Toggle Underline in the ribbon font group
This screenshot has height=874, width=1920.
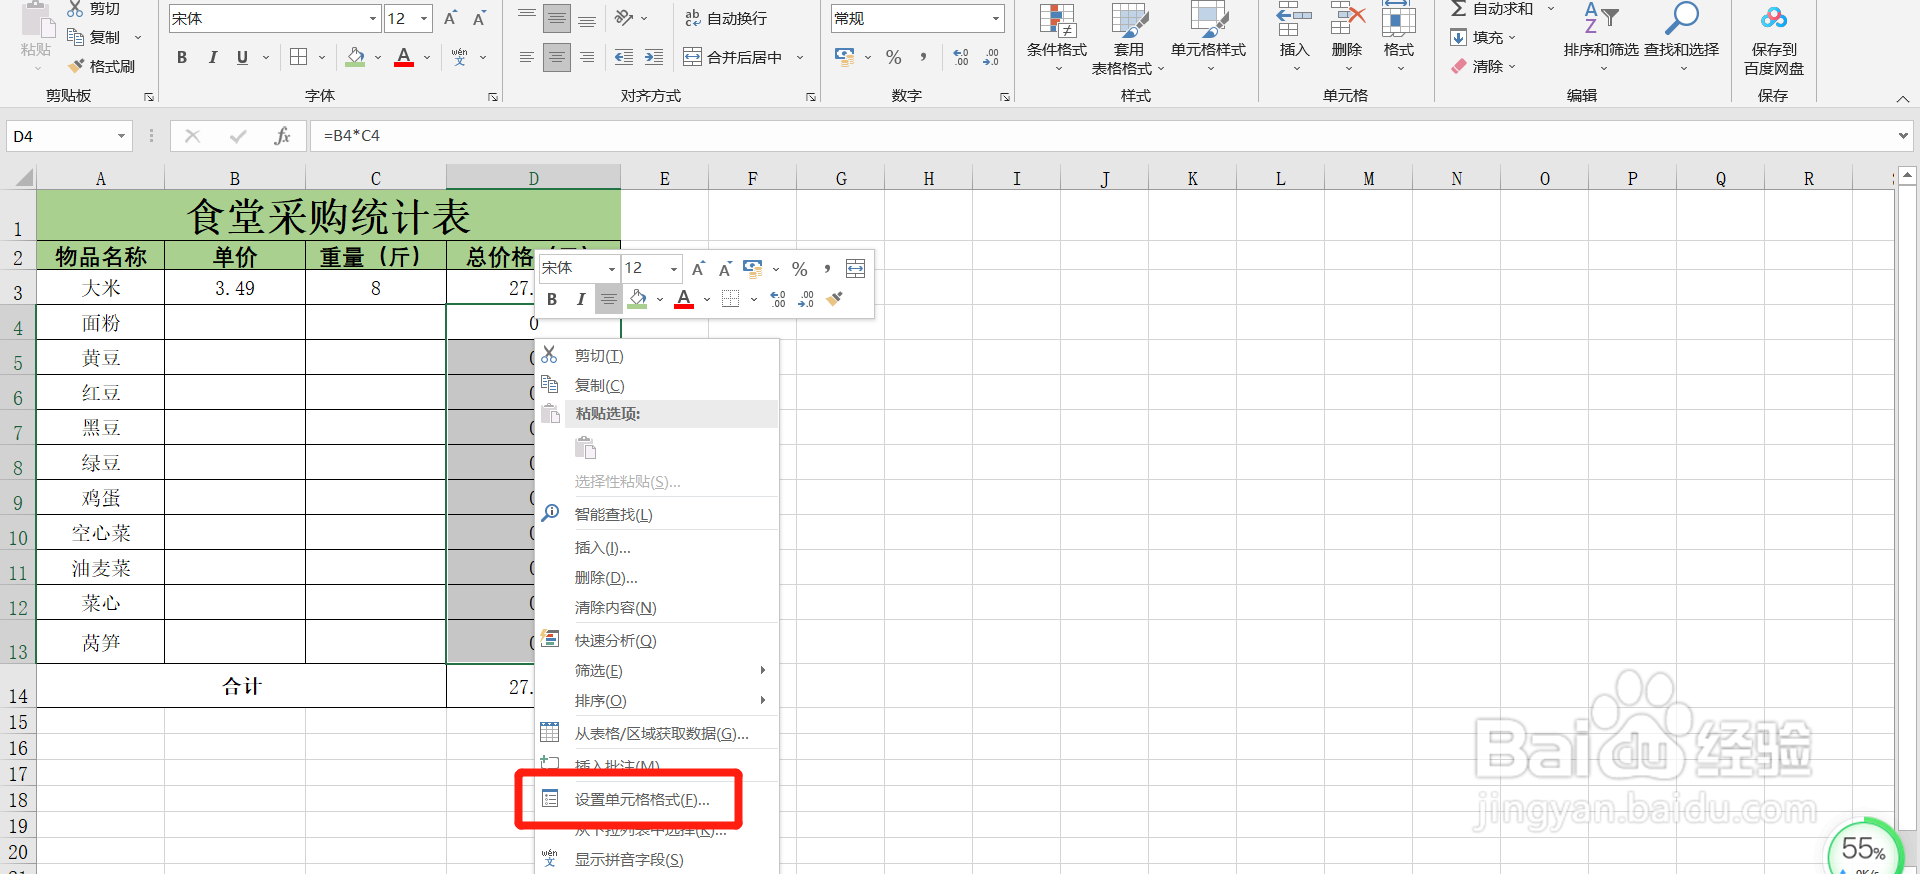[242, 57]
